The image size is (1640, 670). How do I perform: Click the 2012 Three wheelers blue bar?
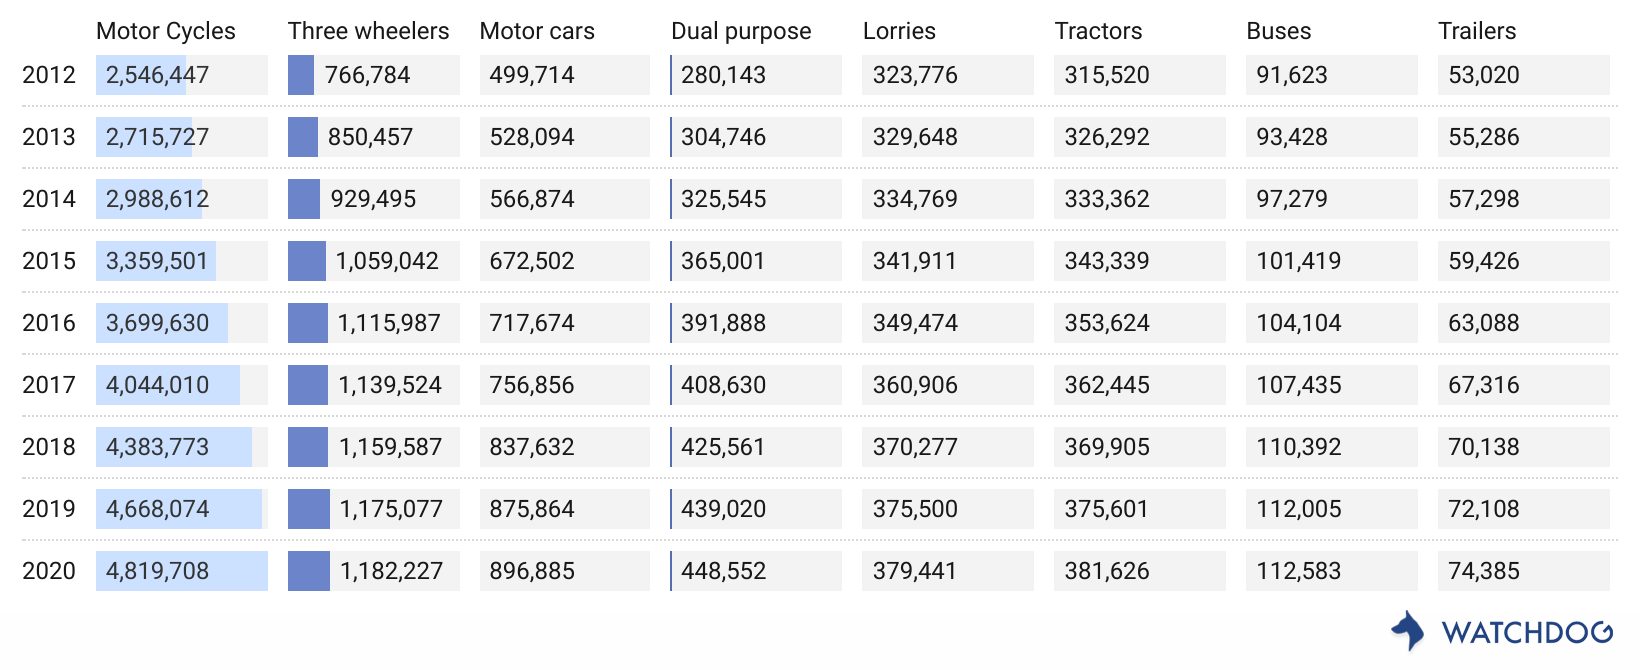[x=301, y=75]
